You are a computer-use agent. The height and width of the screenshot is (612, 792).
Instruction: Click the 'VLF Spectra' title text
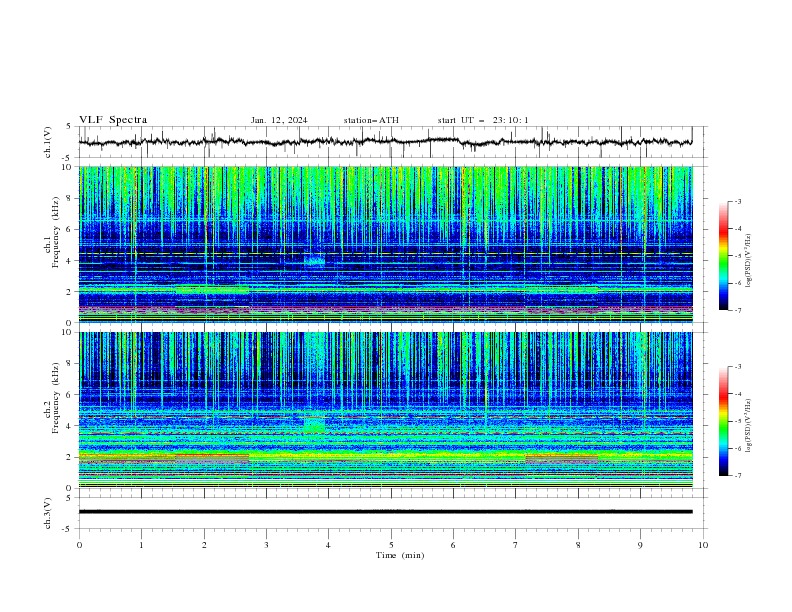point(113,120)
